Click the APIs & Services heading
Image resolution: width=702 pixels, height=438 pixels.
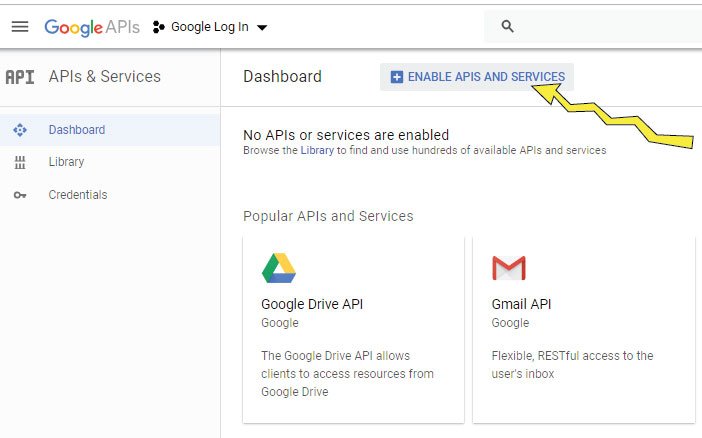click(104, 77)
